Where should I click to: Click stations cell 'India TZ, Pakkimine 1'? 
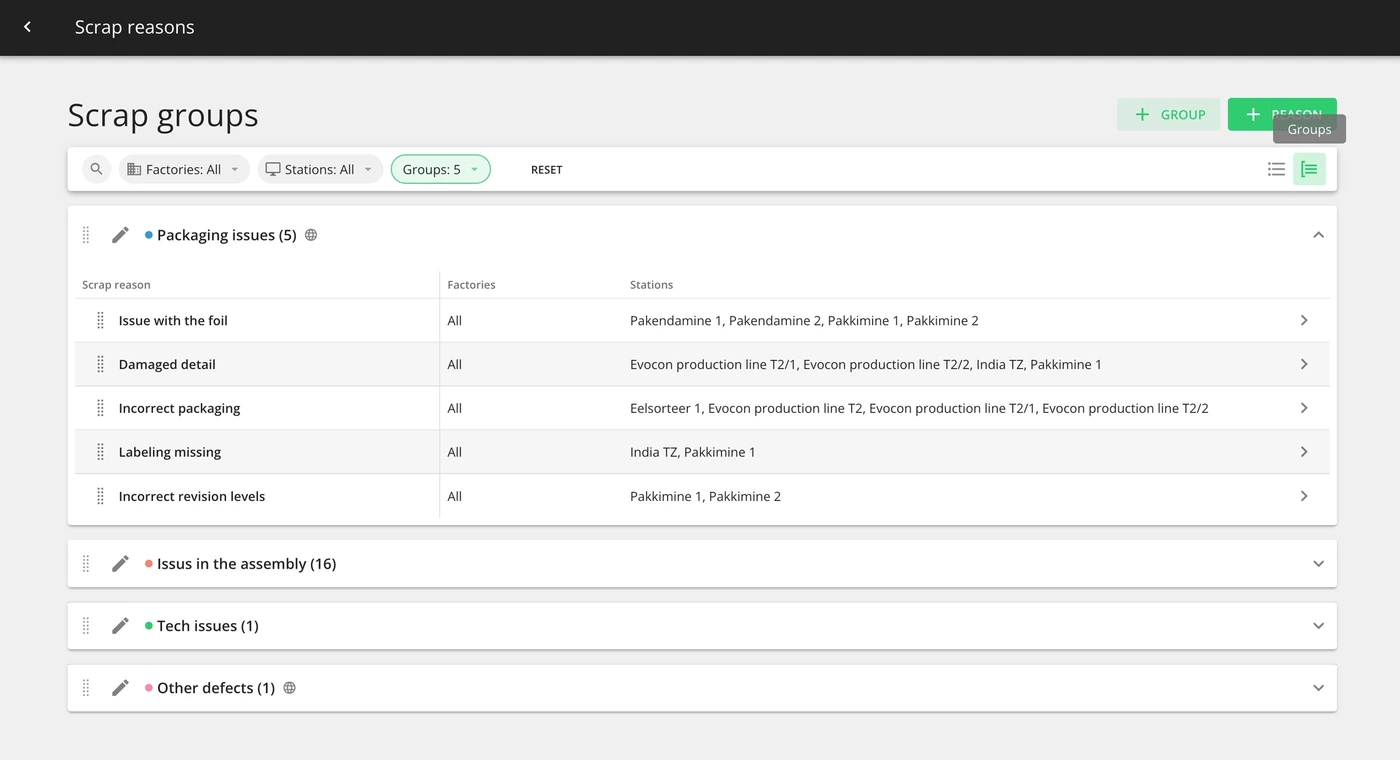[x=693, y=452]
